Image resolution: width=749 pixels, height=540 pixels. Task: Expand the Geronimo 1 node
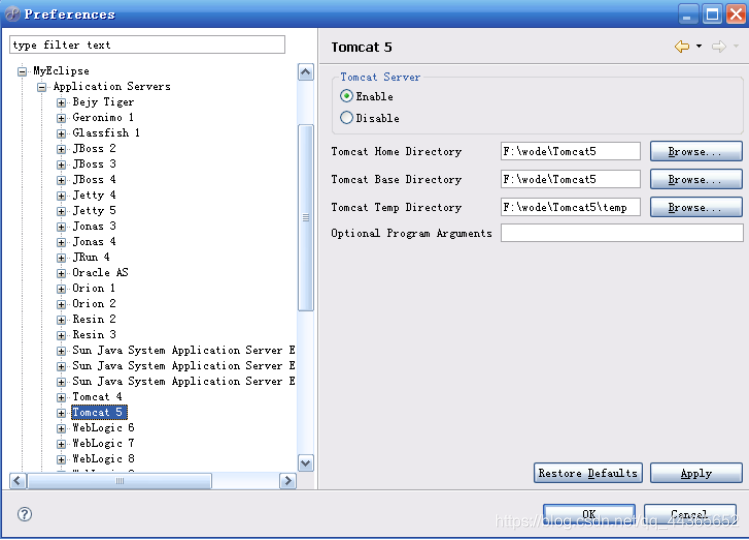tap(61, 118)
